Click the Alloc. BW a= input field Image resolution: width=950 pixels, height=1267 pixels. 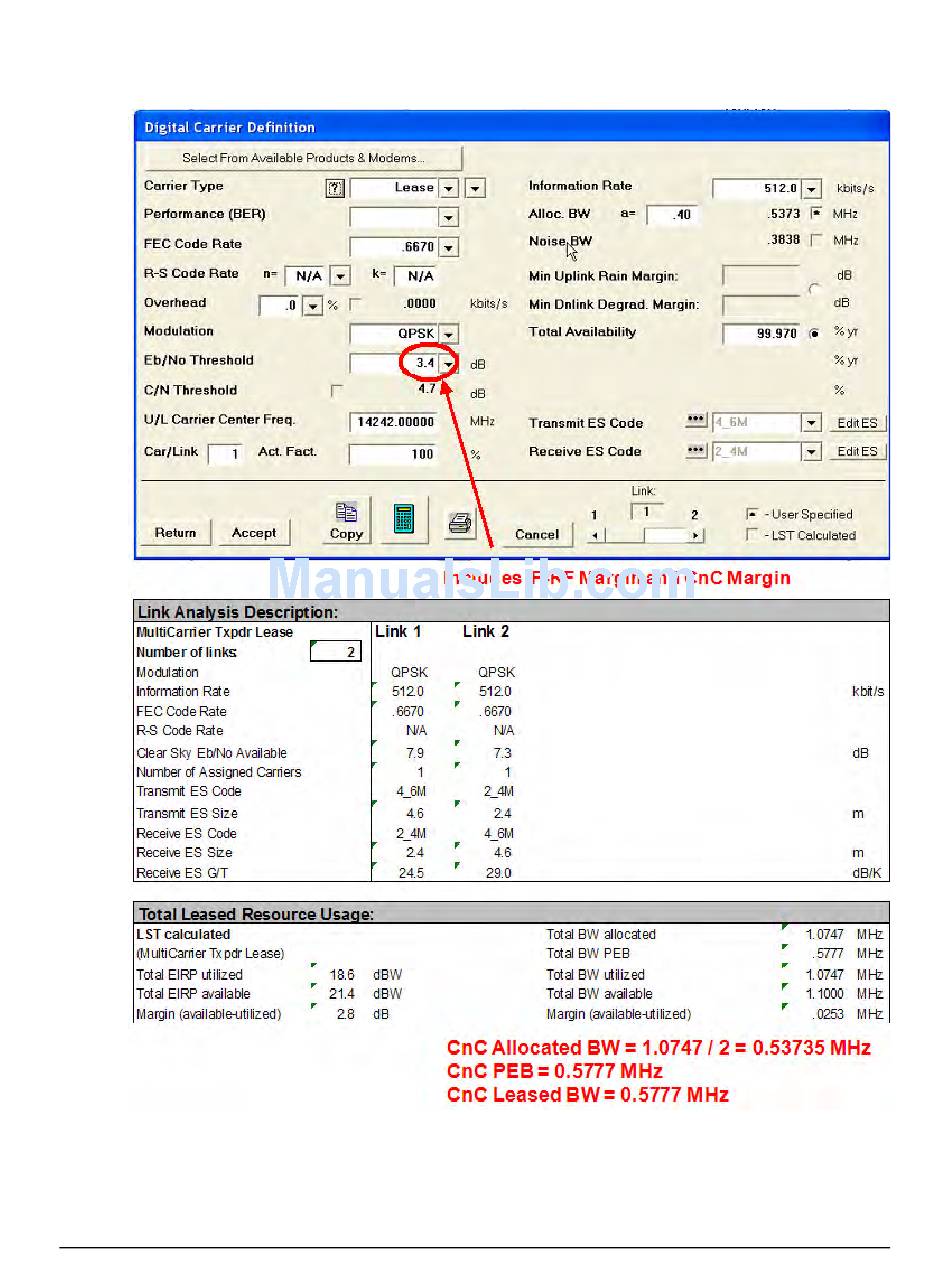pyautogui.click(x=673, y=215)
